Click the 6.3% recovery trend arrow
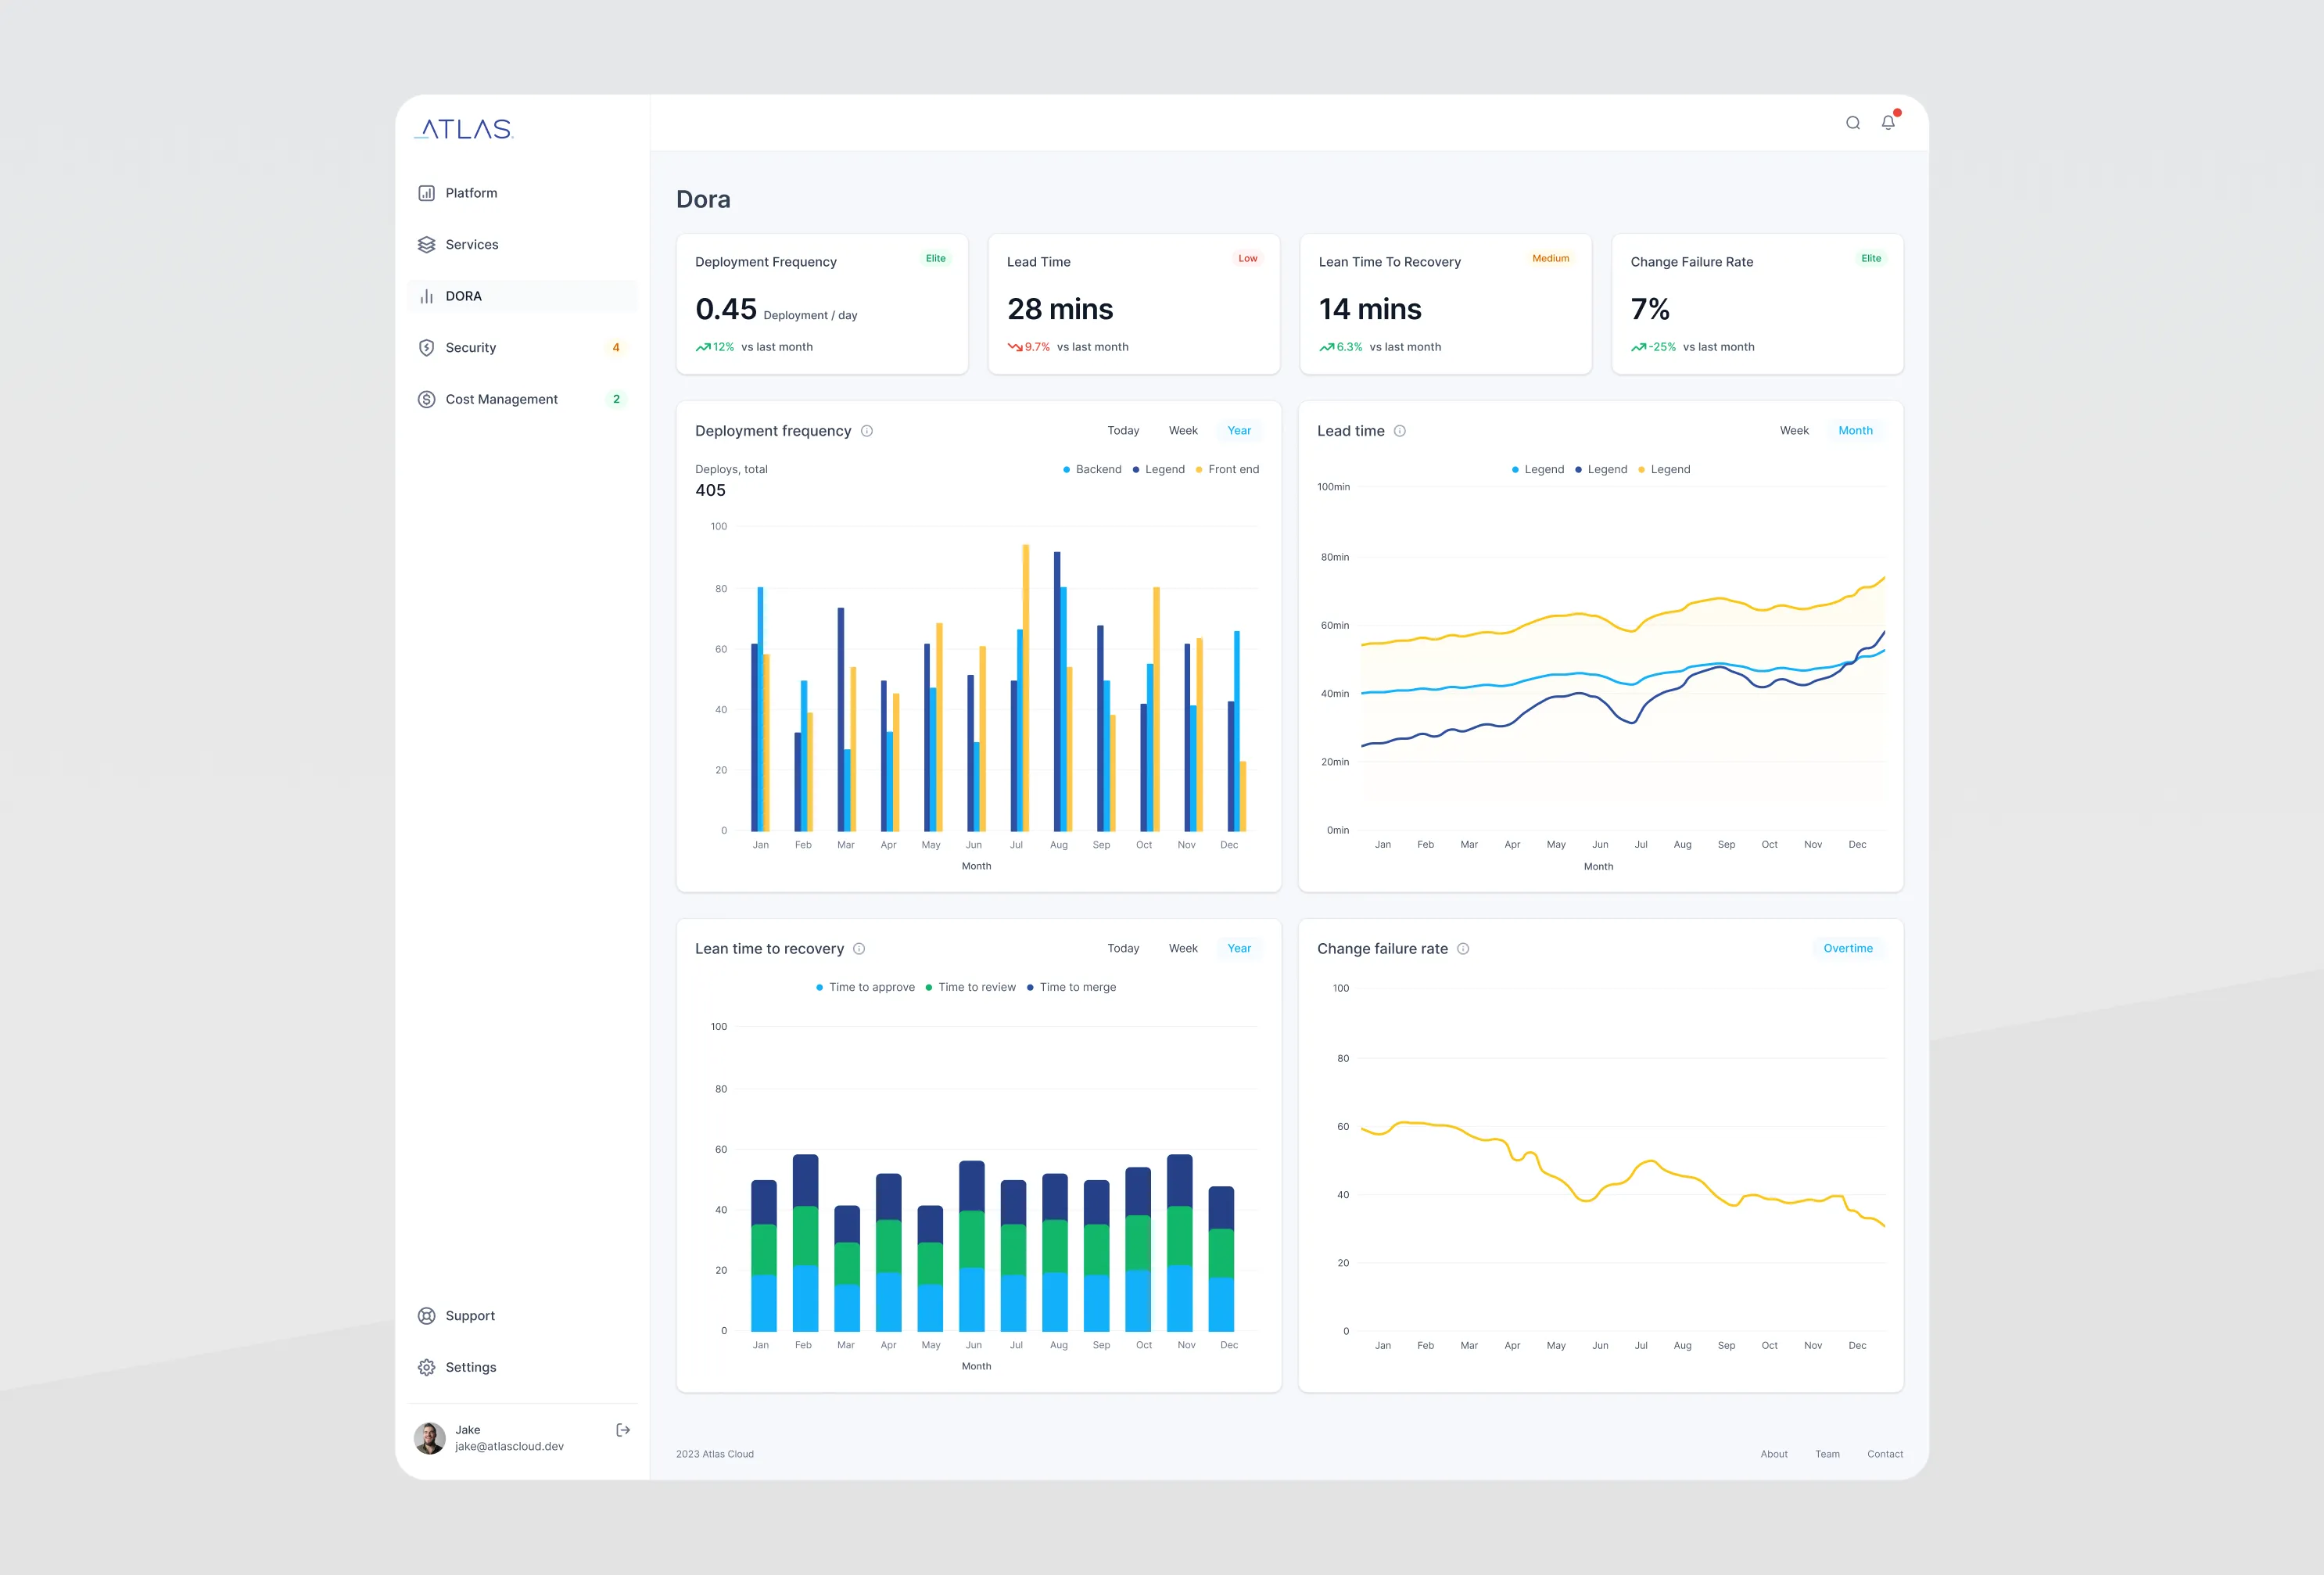Image resolution: width=2324 pixels, height=1575 pixels. click(x=1327, y=347)
